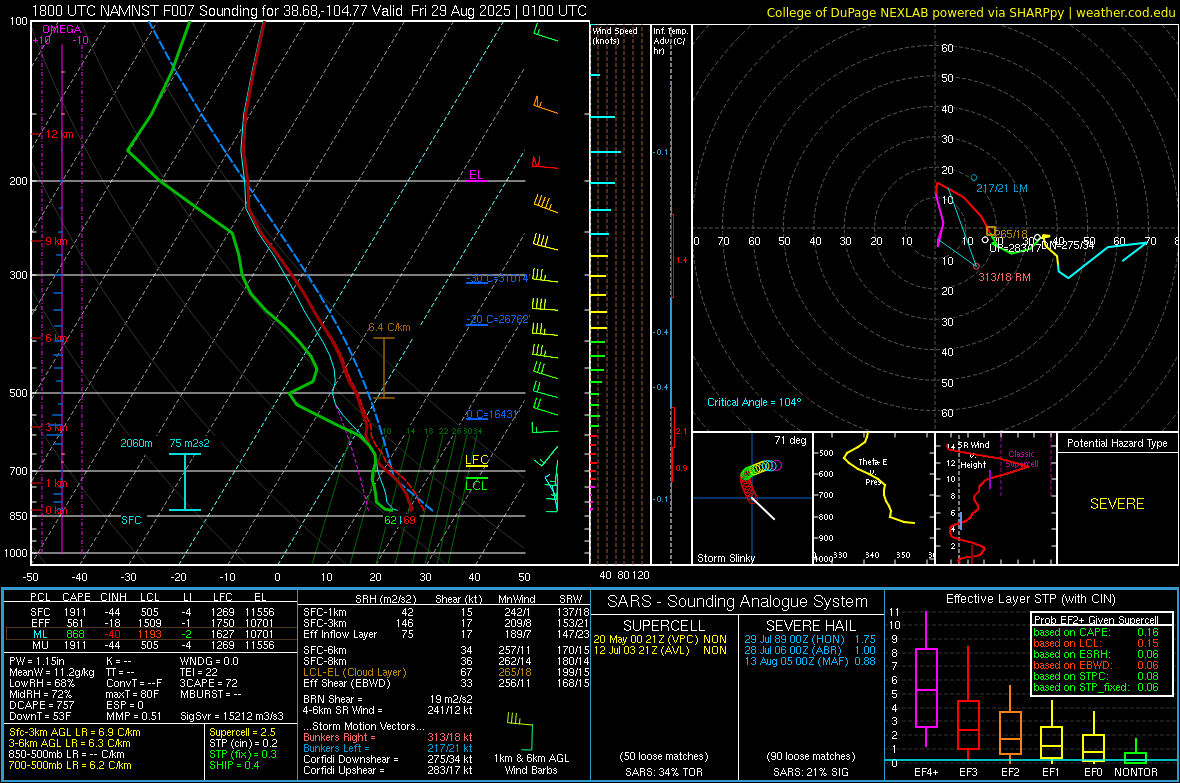Click the Critical Angle = 104° text
Image resolution: width=1180 pixels, height=783 pixels.
tap(754, 402)
